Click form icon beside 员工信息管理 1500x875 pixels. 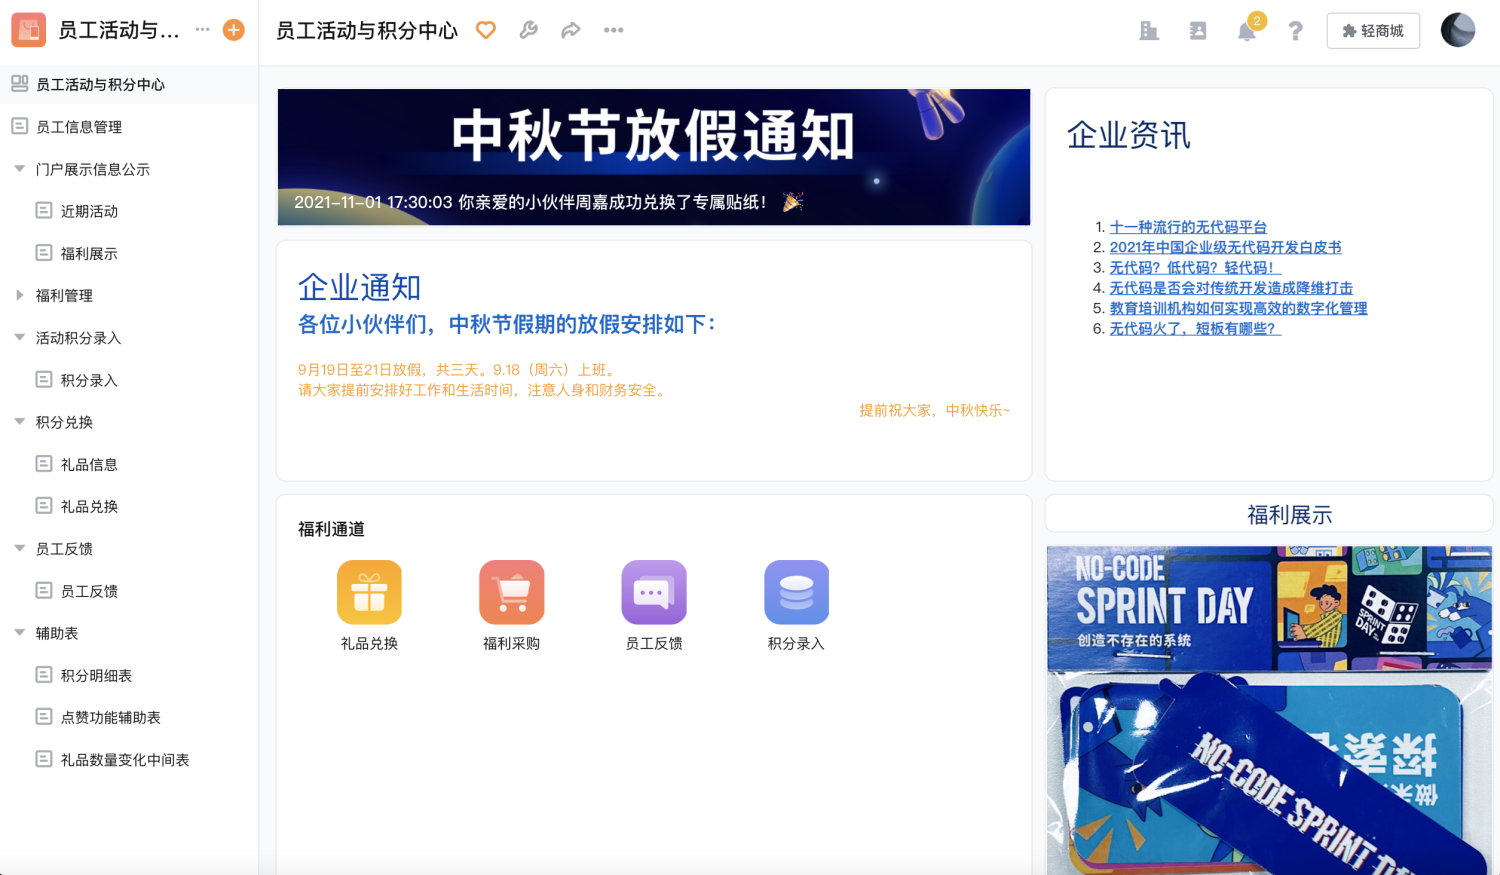(x=19, y=126)
